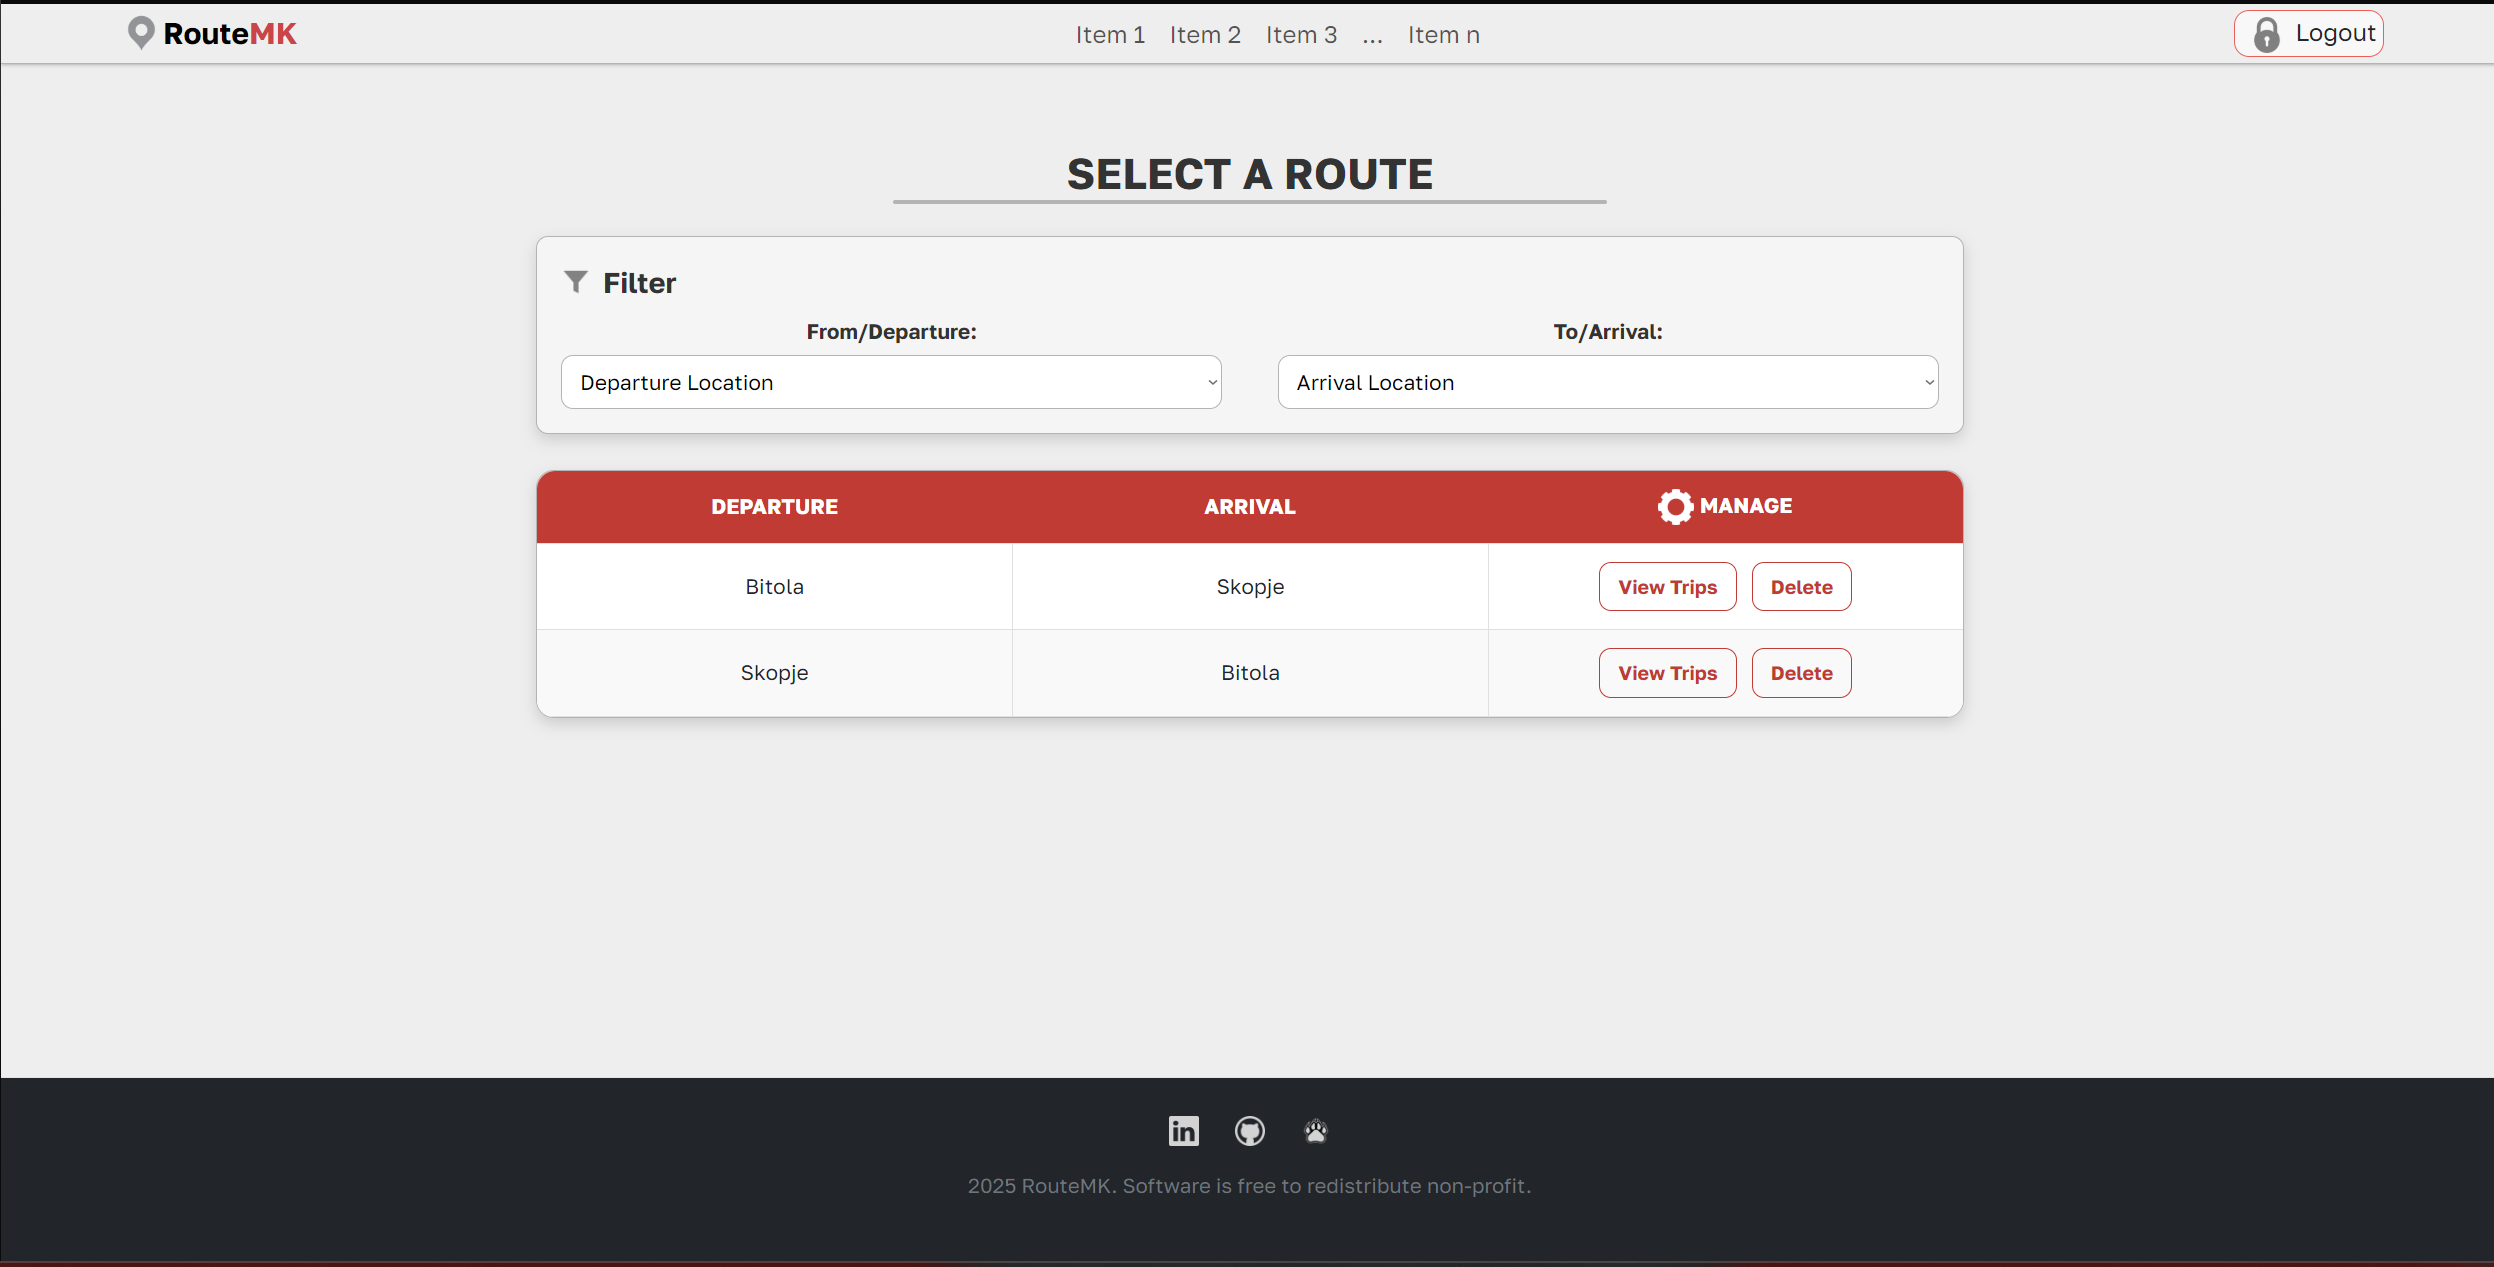This screenshot has height=1267, width=2494.
Task: Select Item 1 in the navbar
Action: point(1110,35)
